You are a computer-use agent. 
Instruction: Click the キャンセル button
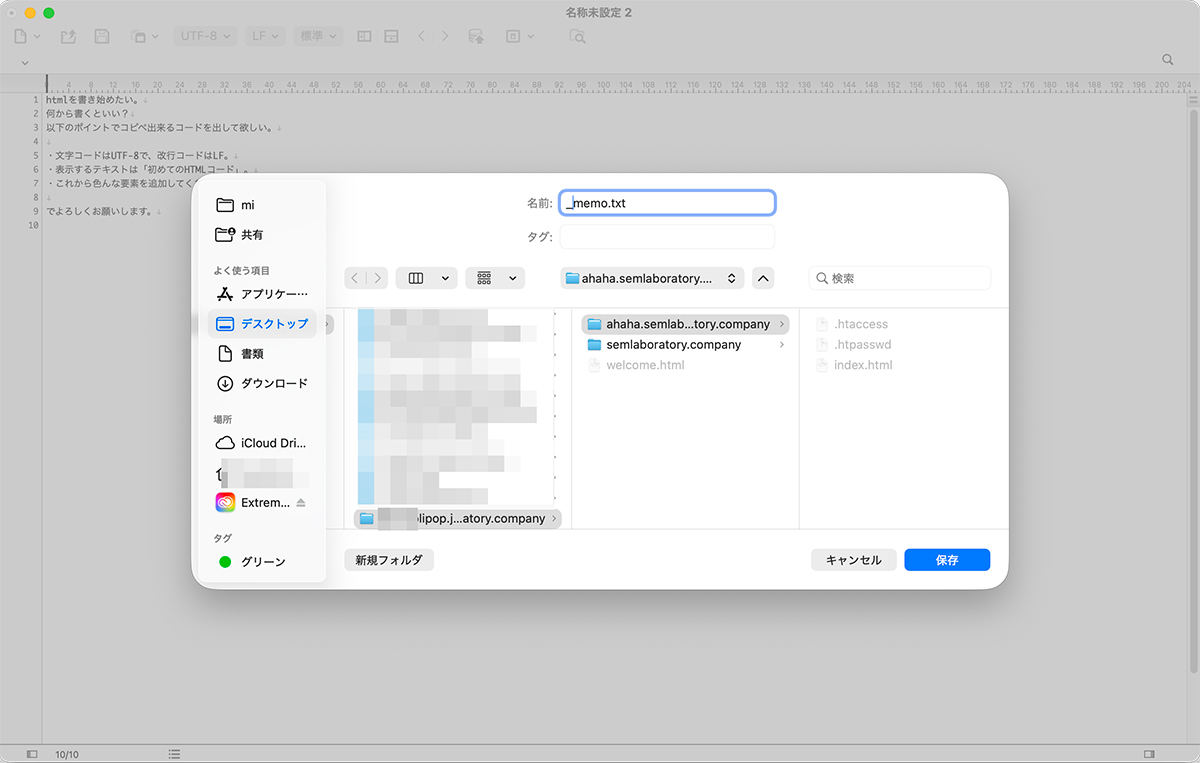coord(853,559)
